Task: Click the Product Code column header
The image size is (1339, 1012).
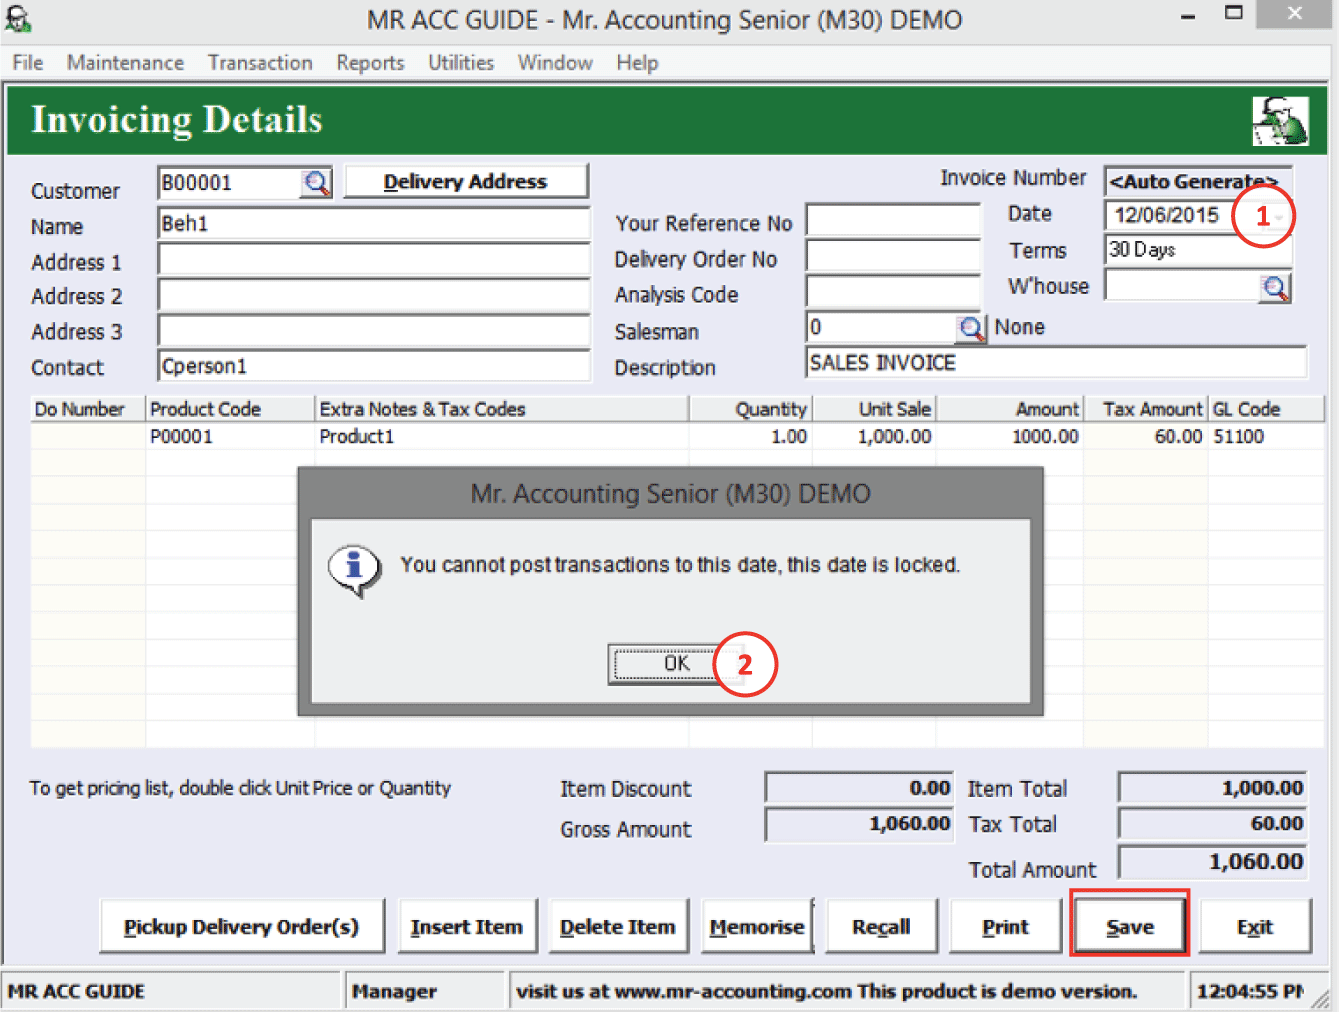Action: click(230, 409)
